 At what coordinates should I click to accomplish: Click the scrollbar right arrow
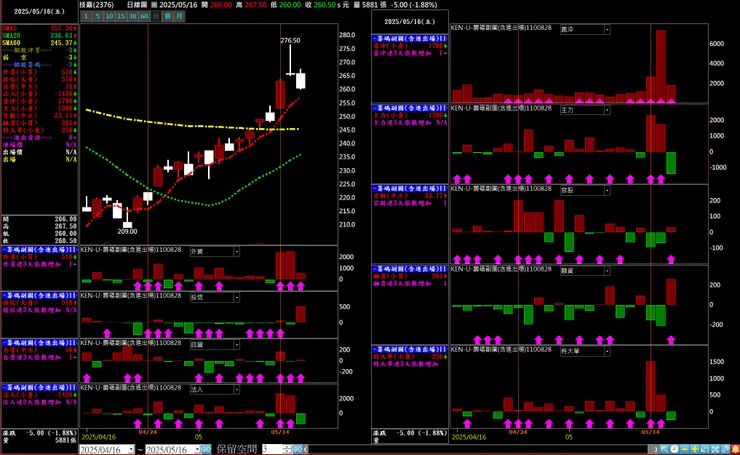tap(655, 449)
